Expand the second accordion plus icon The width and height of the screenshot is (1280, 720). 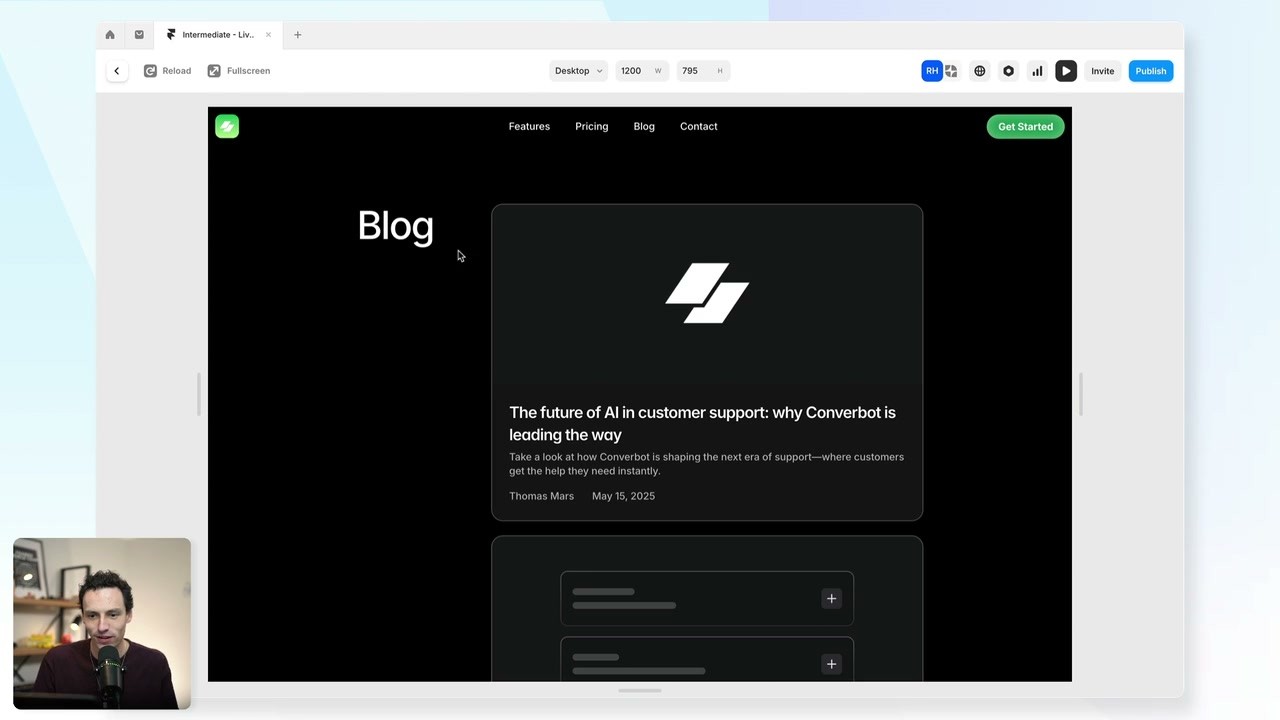[x=831, y=664]
